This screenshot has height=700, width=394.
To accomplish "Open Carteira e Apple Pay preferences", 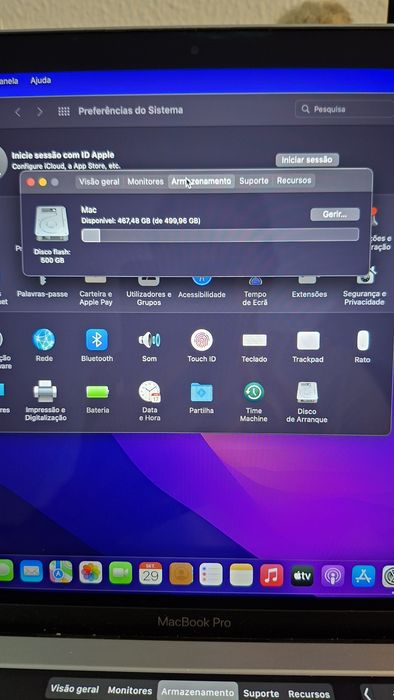I will coord(95,298).
